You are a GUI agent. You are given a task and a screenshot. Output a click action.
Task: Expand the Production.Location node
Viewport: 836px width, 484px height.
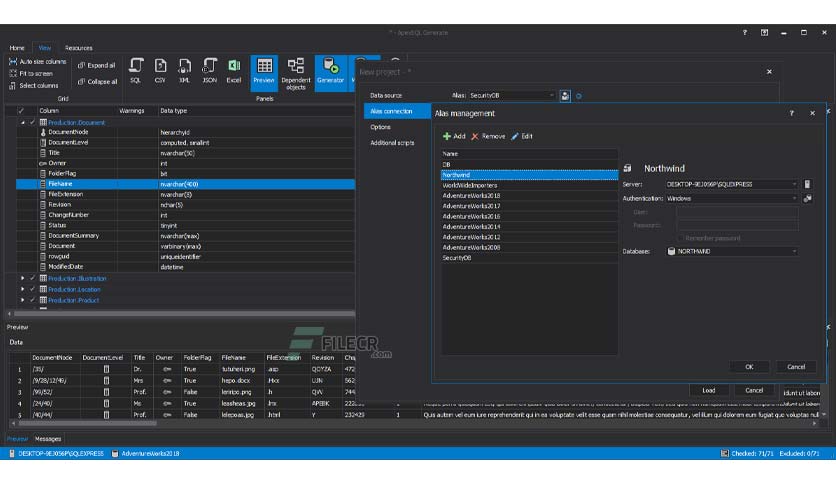point(22,289)
